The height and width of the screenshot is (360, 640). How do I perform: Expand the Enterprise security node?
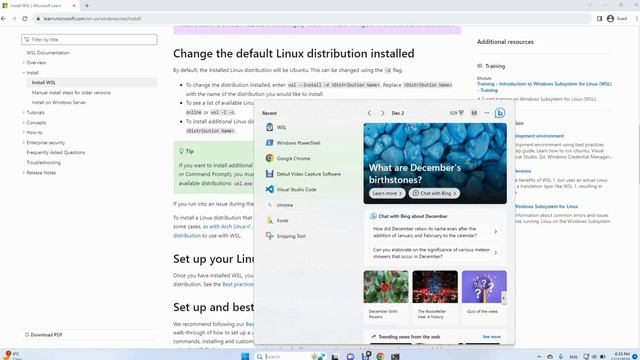point(24,143)
